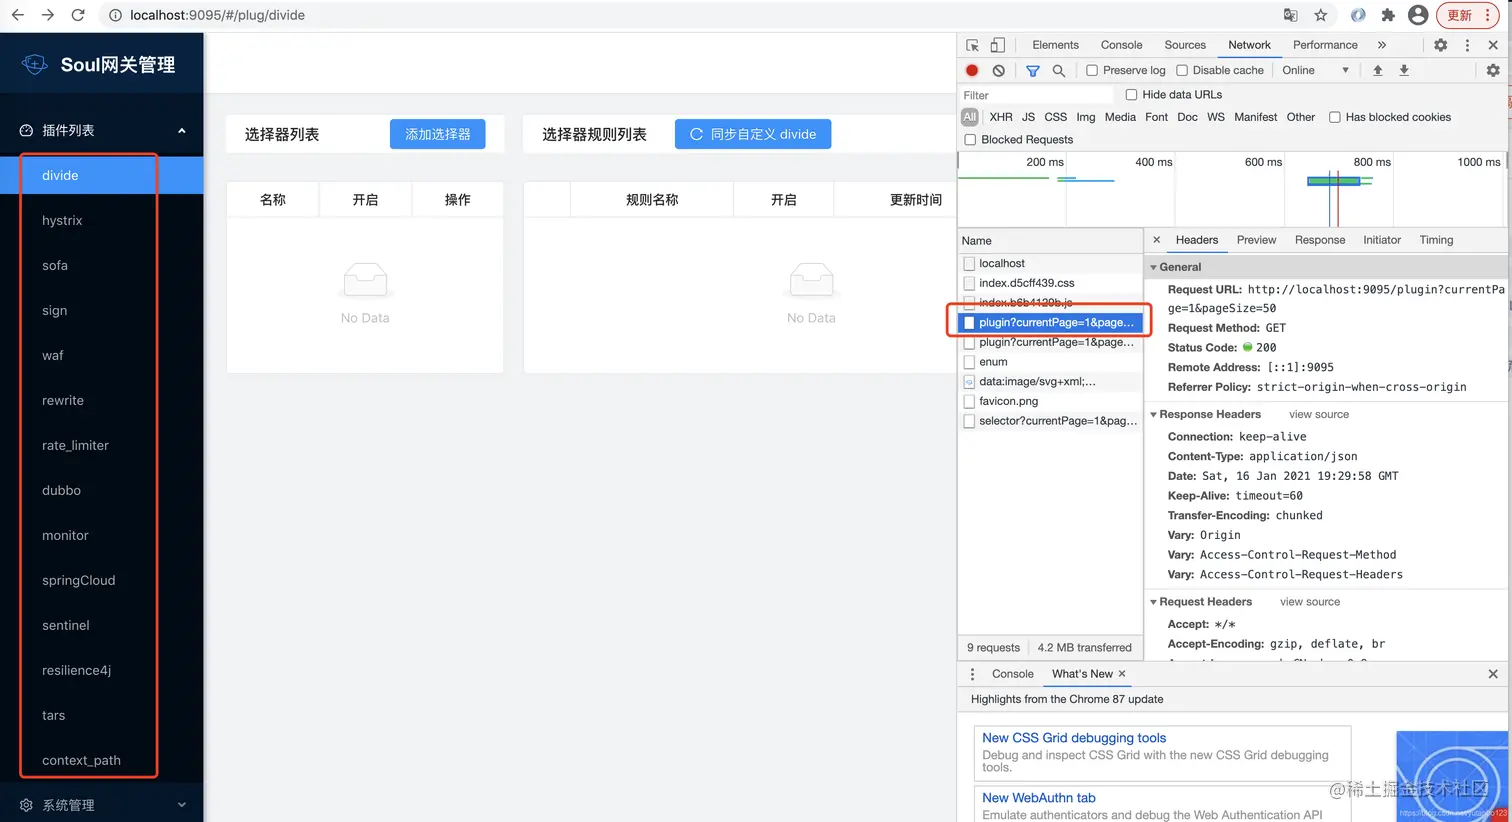Click the import HAR file upload icon

coord(1378,70)
